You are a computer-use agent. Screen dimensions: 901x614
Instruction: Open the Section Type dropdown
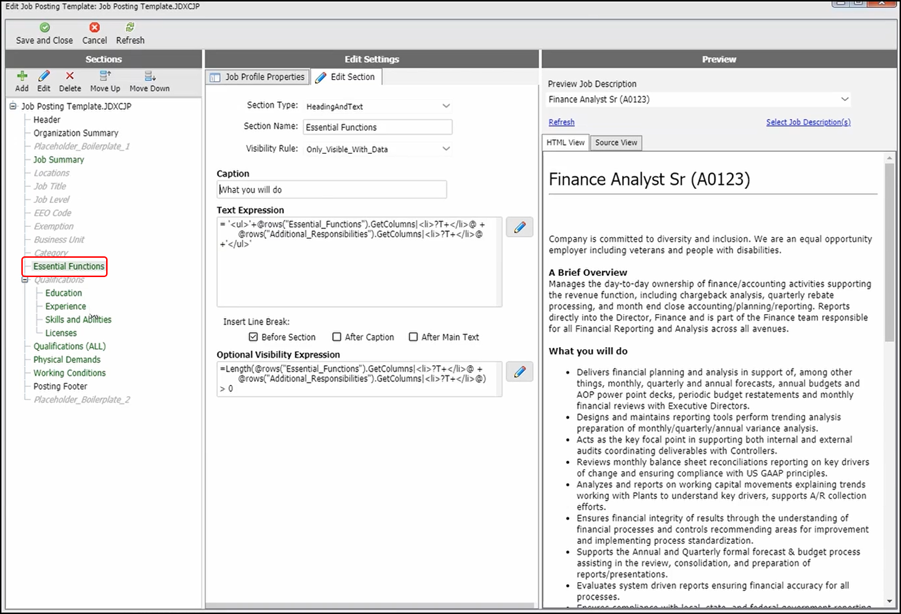[446, 105]
